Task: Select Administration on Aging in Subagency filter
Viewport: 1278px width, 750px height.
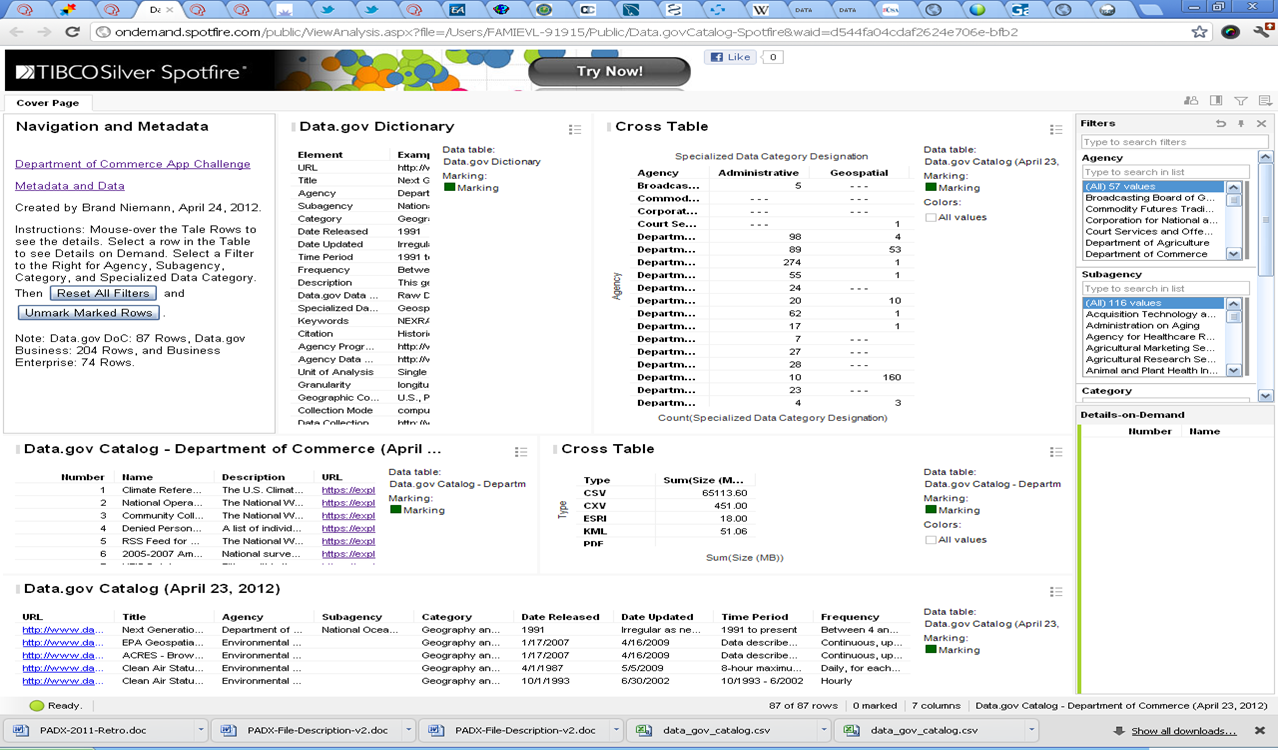Action: (x=1153, y=326)
